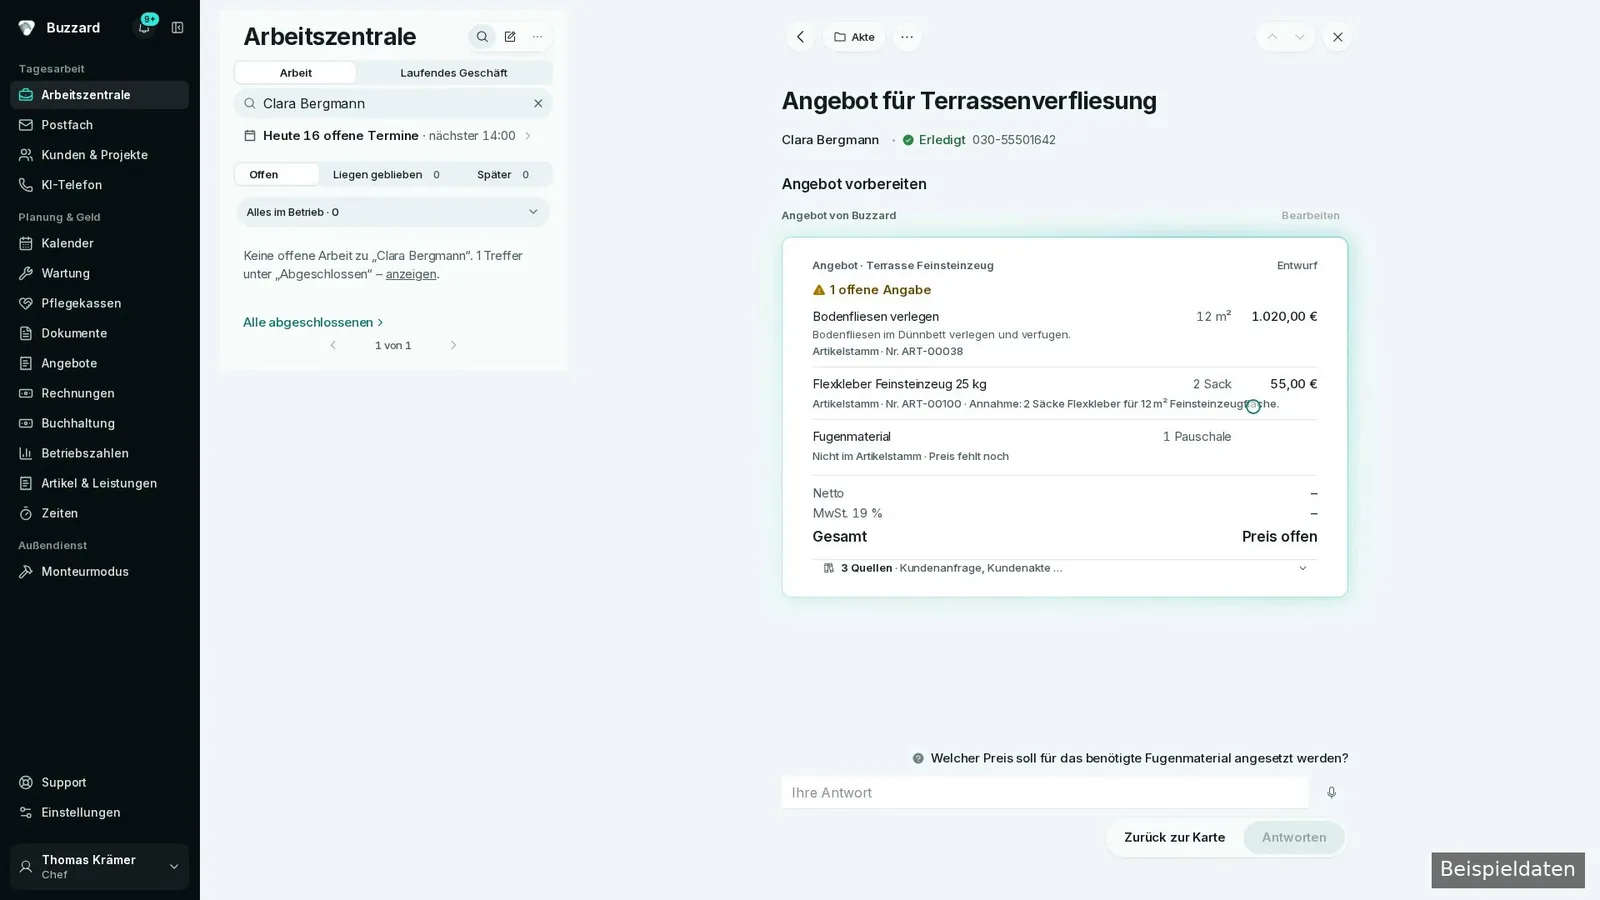Go back using the left arrow button
This screenshot has height=900, width=1600.
[800, 37]
